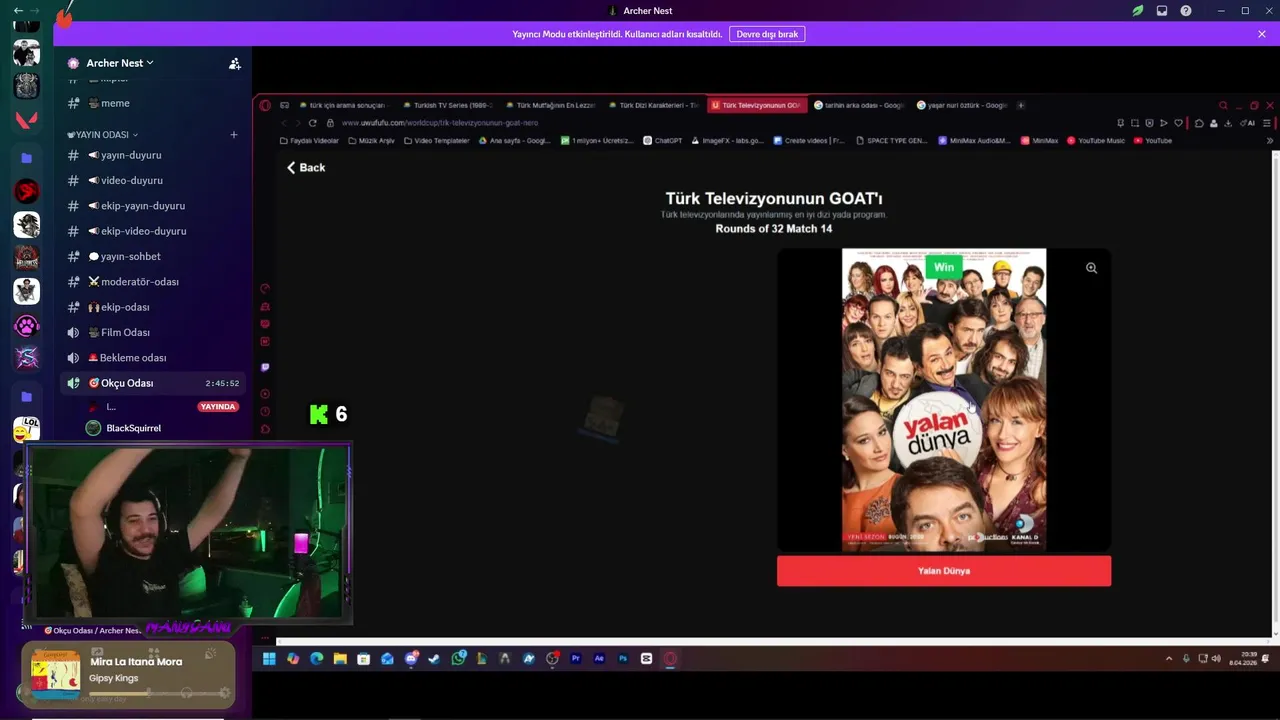Create a channel in YAYIN ODASI
The image size is (1280, 720).
(x=234, y=134)
